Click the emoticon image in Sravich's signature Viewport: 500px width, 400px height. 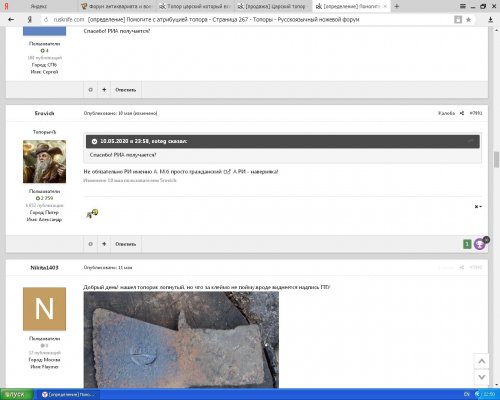click(92, 213)
